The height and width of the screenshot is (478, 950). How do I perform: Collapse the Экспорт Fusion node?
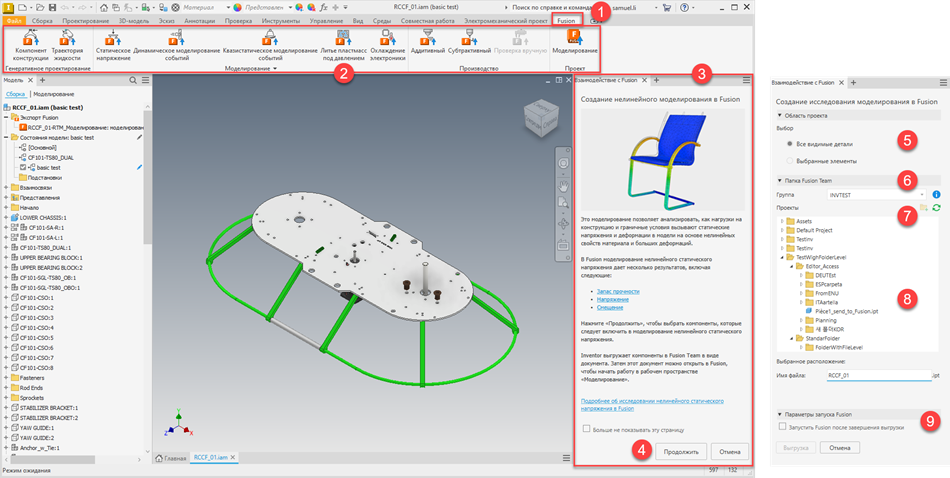6,118
